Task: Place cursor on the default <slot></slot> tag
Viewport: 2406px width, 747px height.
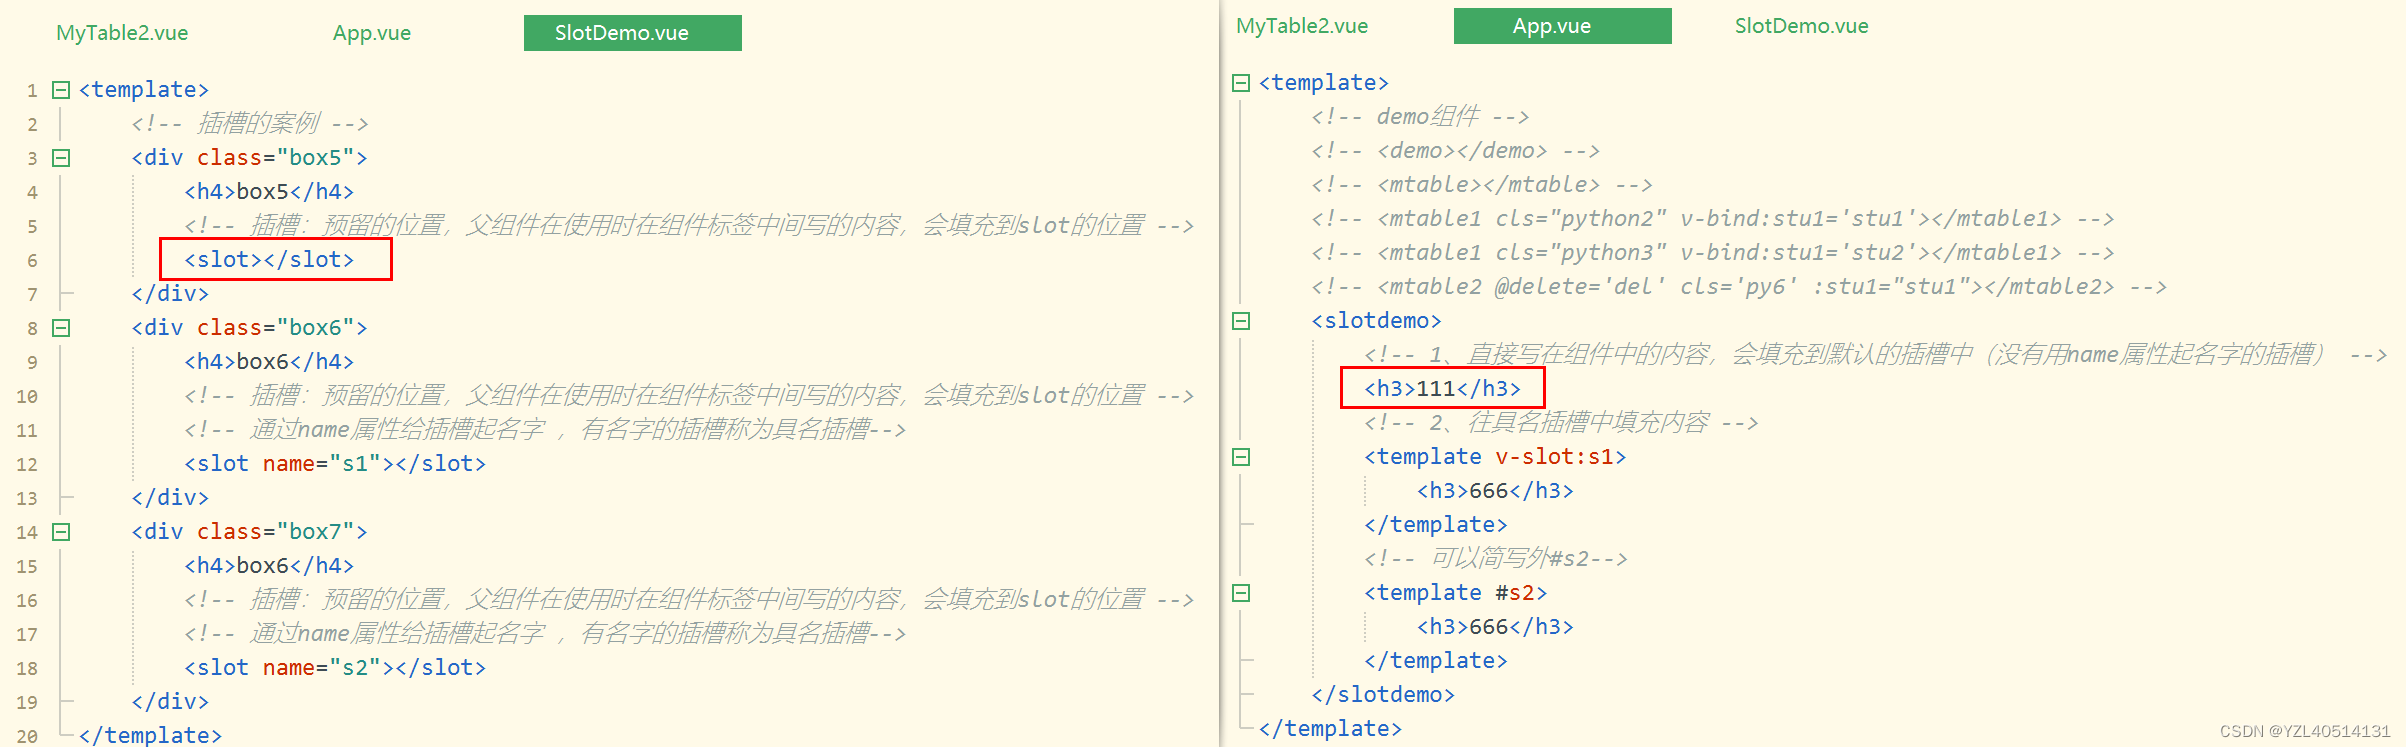Action: (x=269, y=260)
